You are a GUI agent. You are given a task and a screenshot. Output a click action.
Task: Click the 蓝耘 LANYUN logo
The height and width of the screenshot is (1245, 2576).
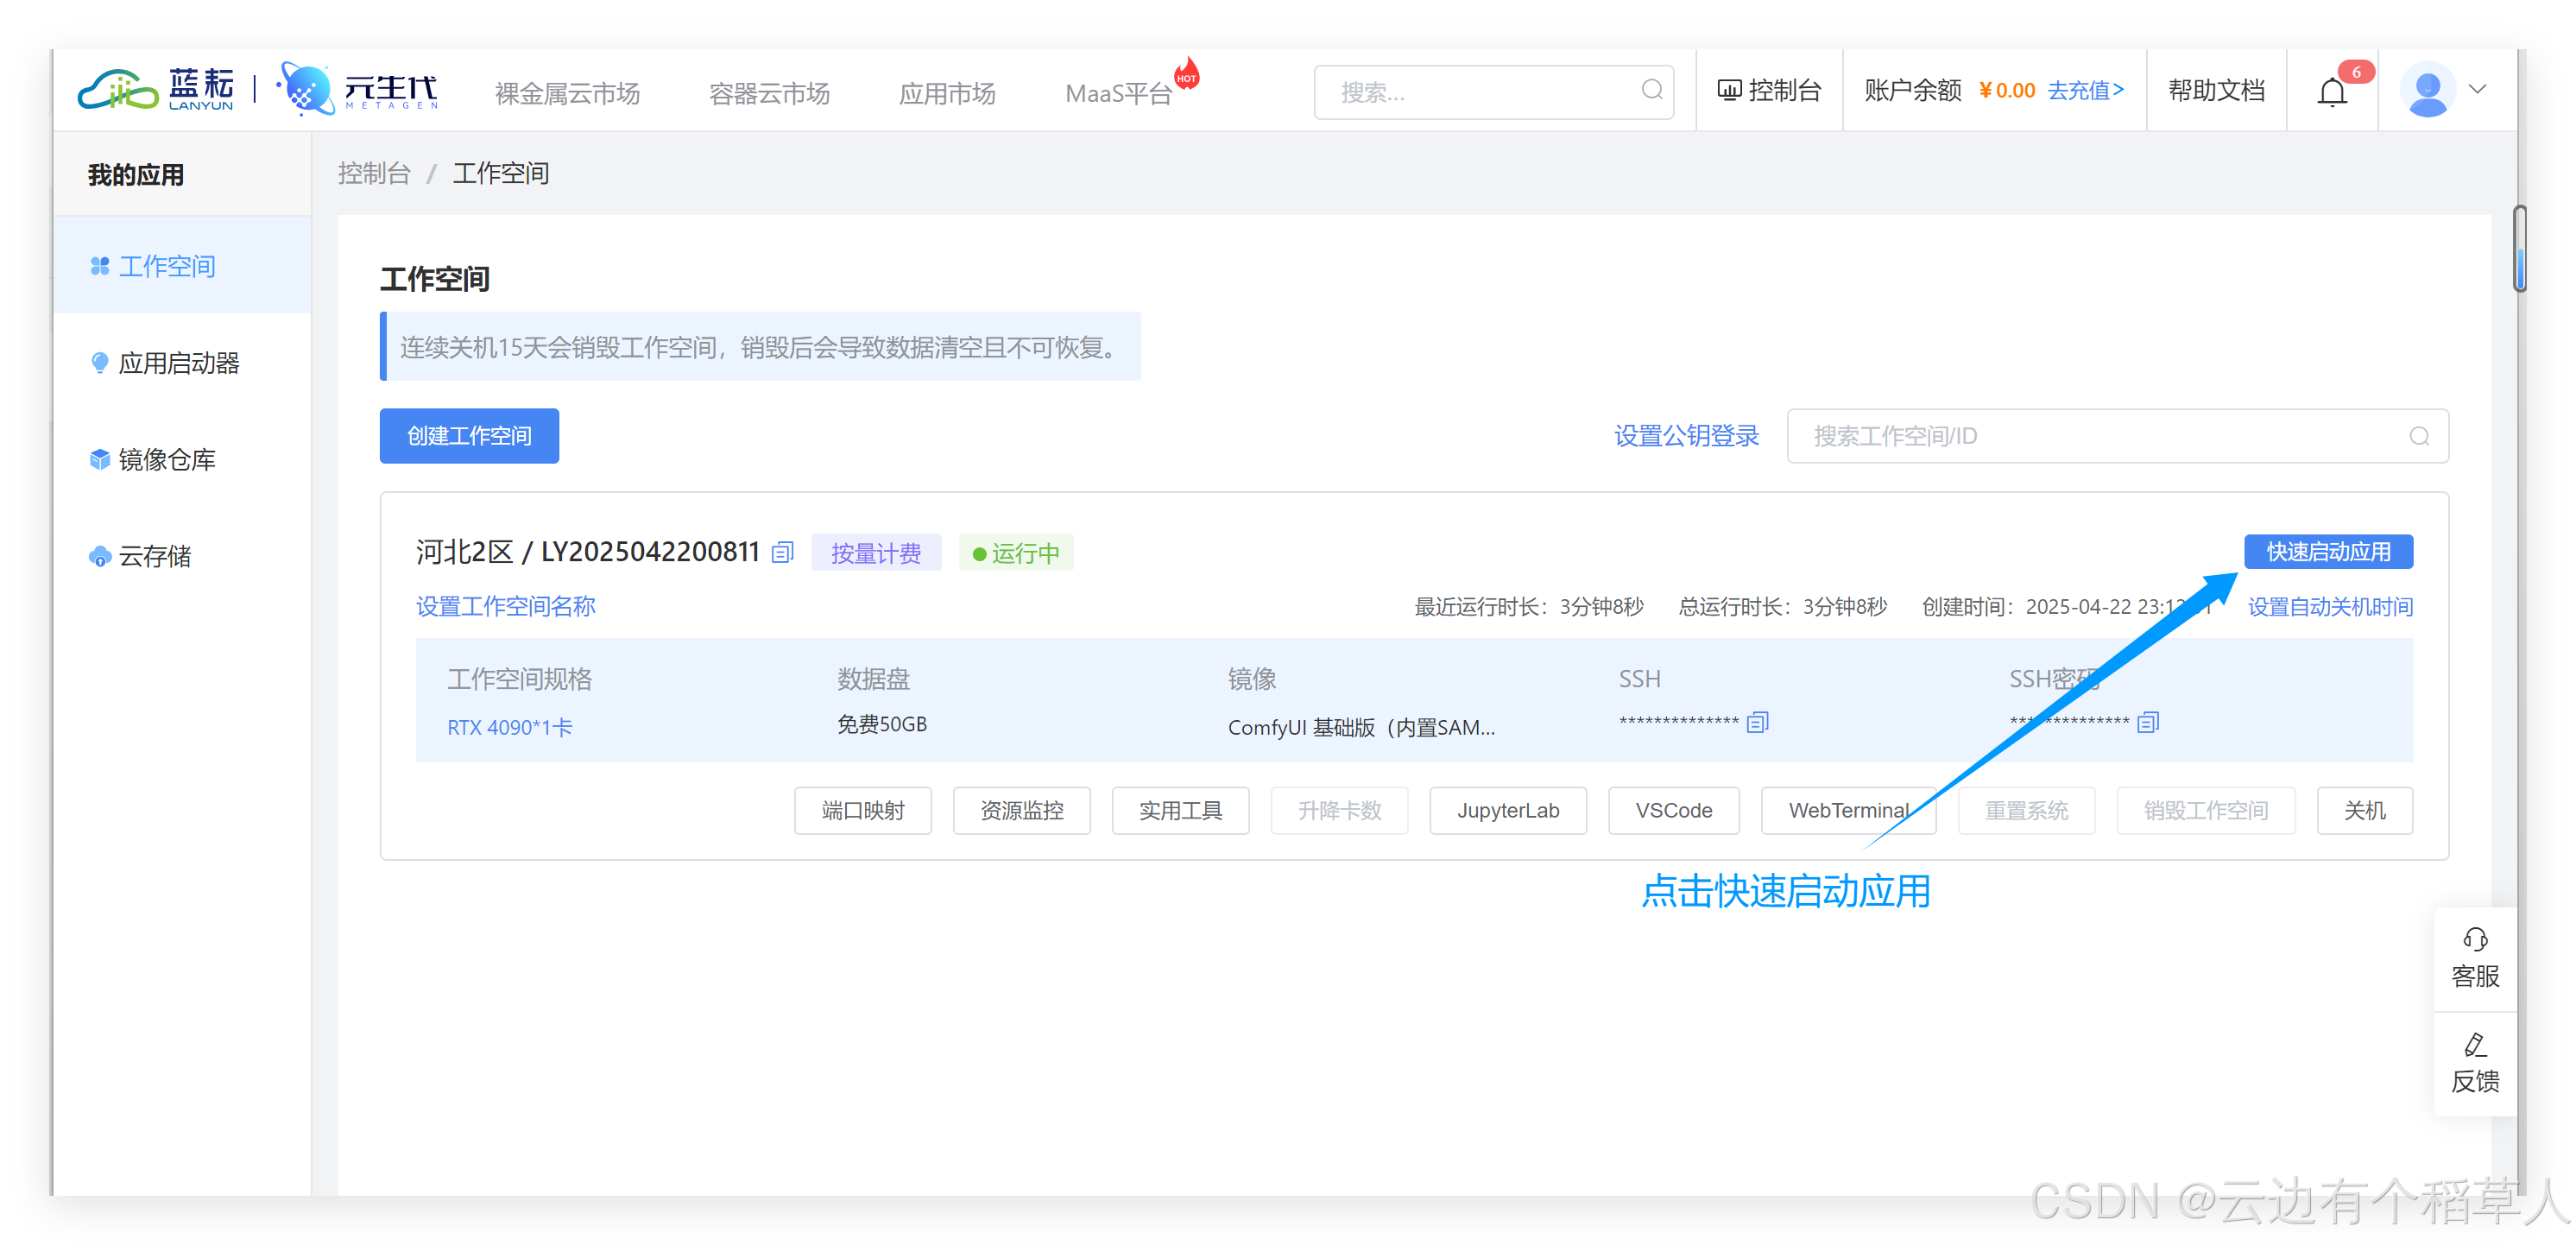(157, 90)
